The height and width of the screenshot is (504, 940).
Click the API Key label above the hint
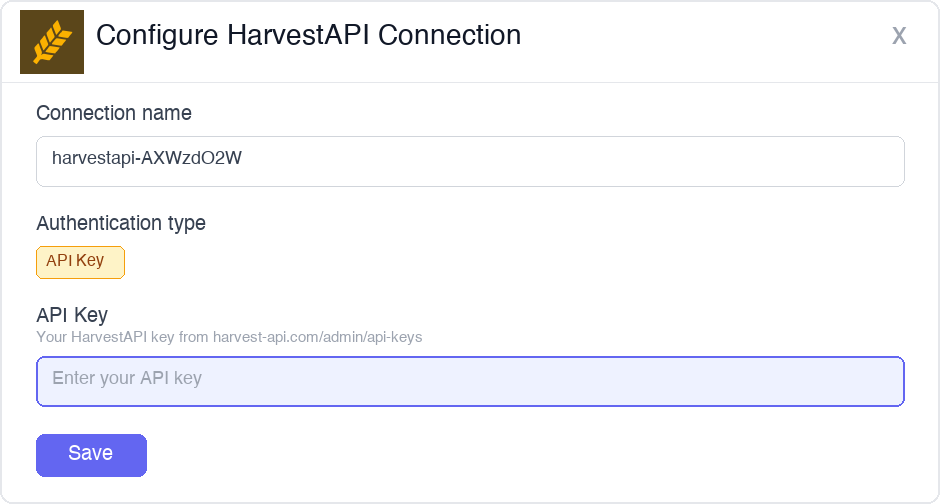(x=72, y=315)
